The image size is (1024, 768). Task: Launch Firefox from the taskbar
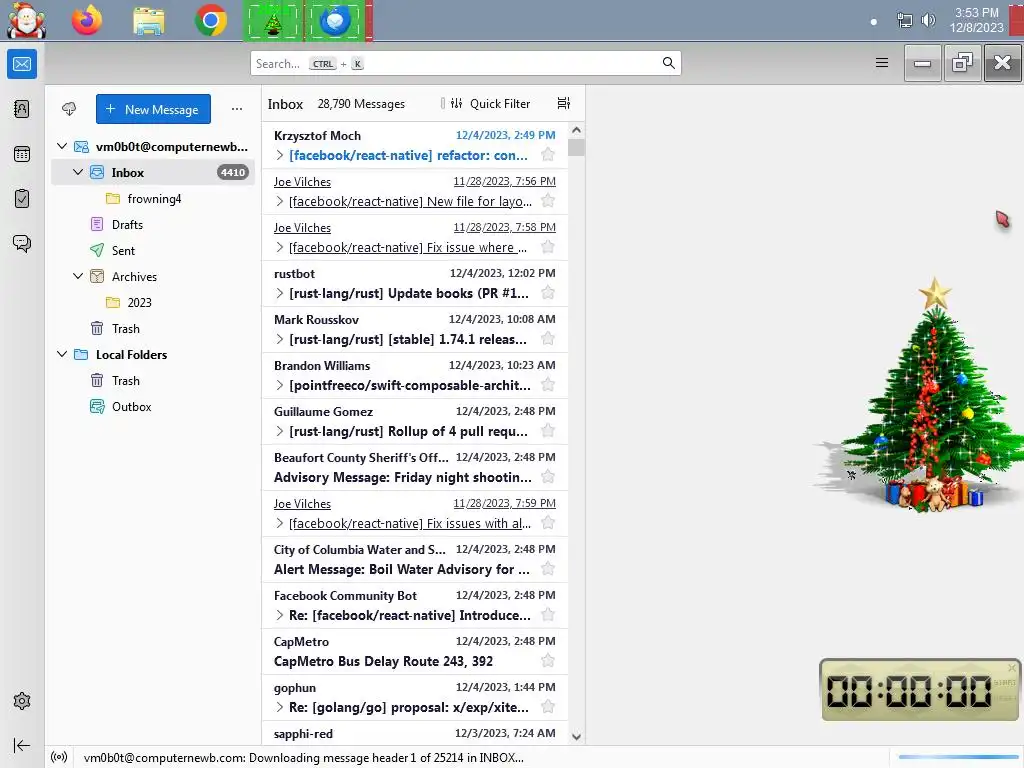(x=87, y=21)
